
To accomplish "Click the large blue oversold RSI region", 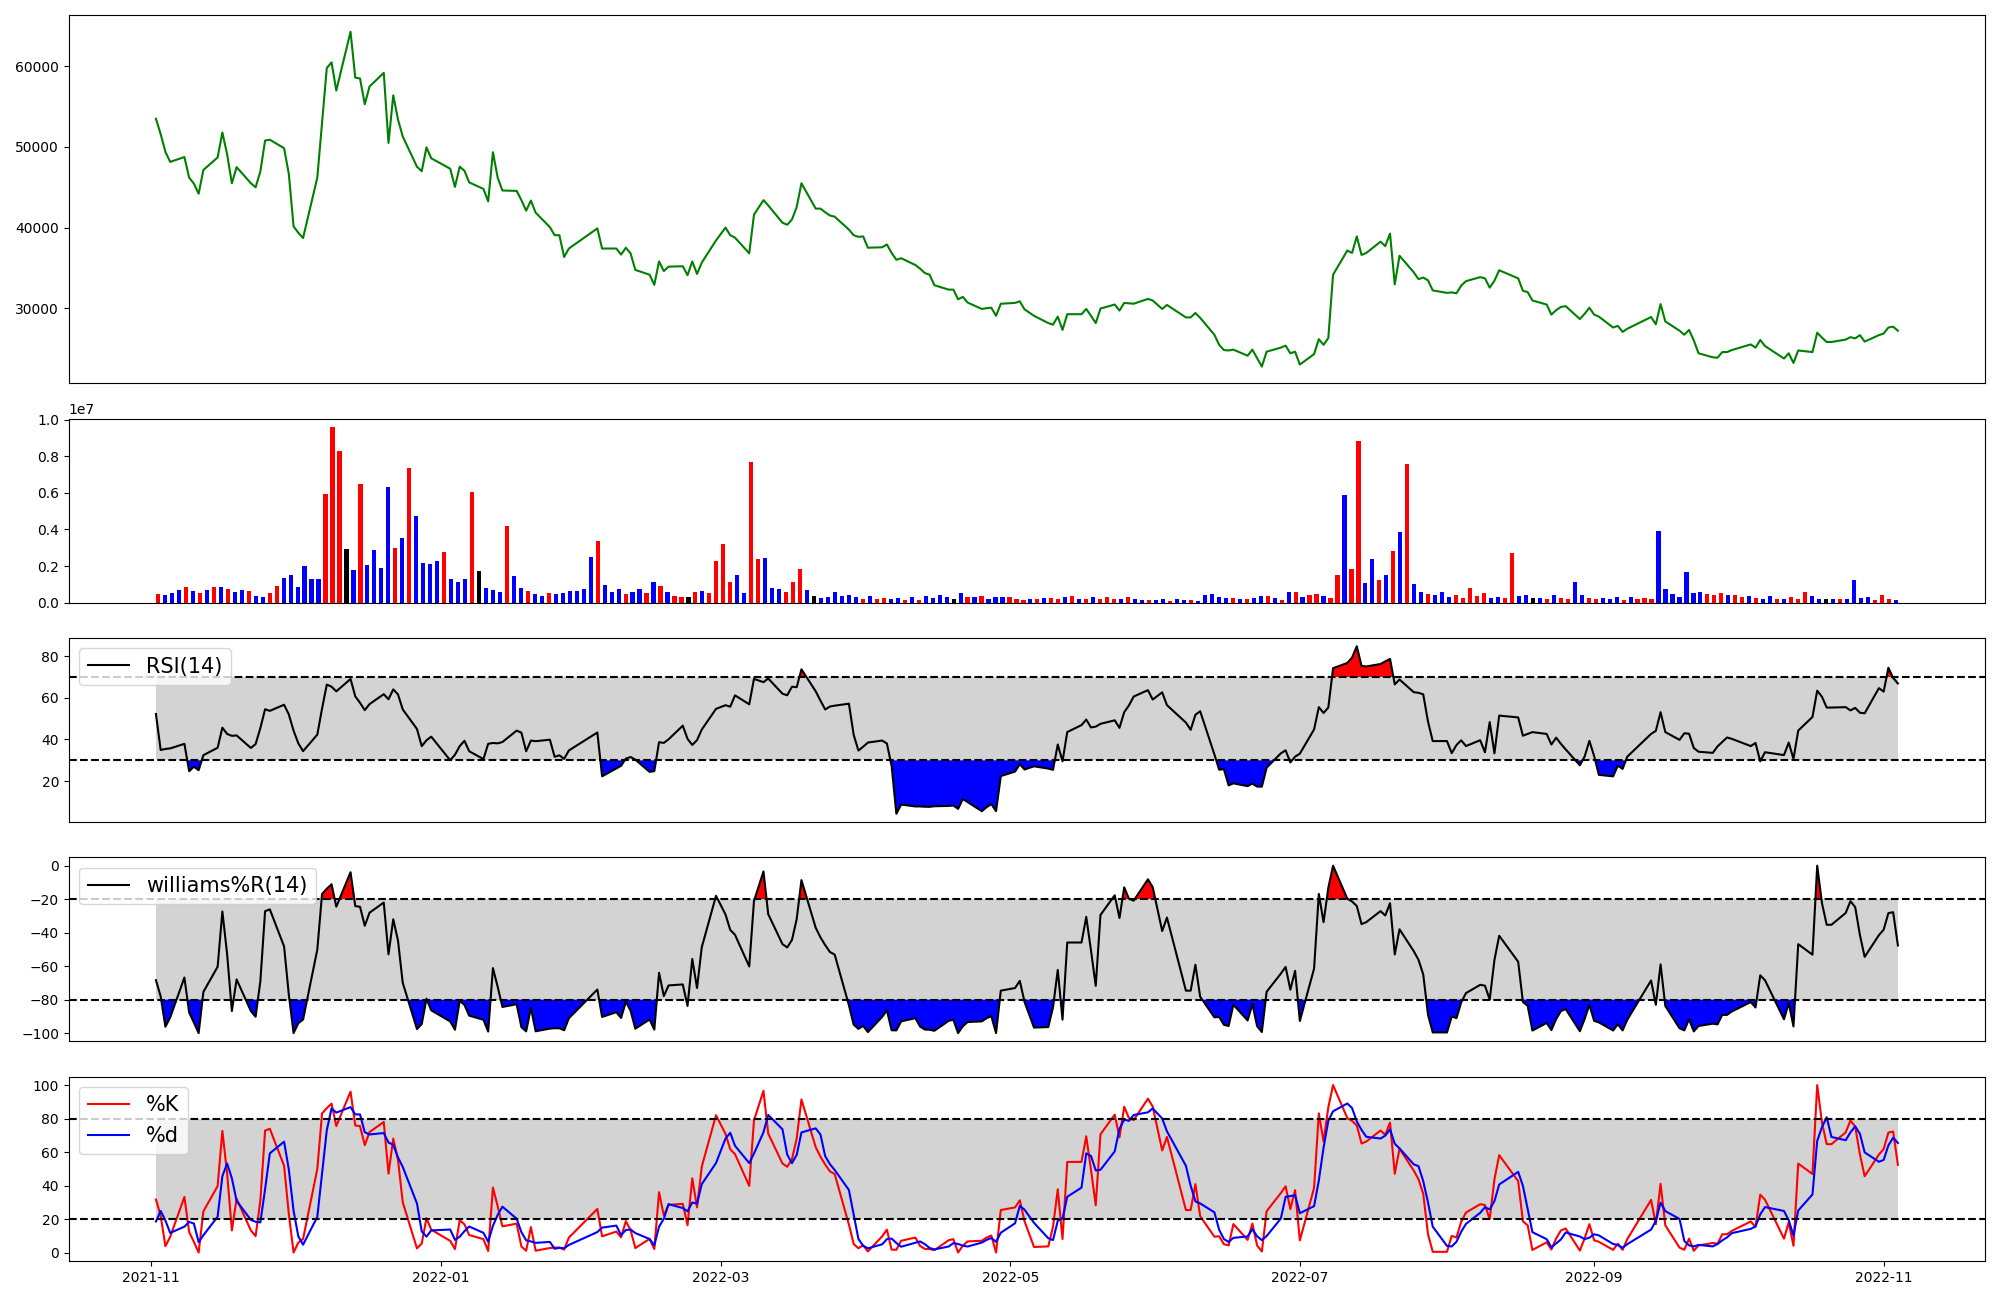I will (945, 782).
